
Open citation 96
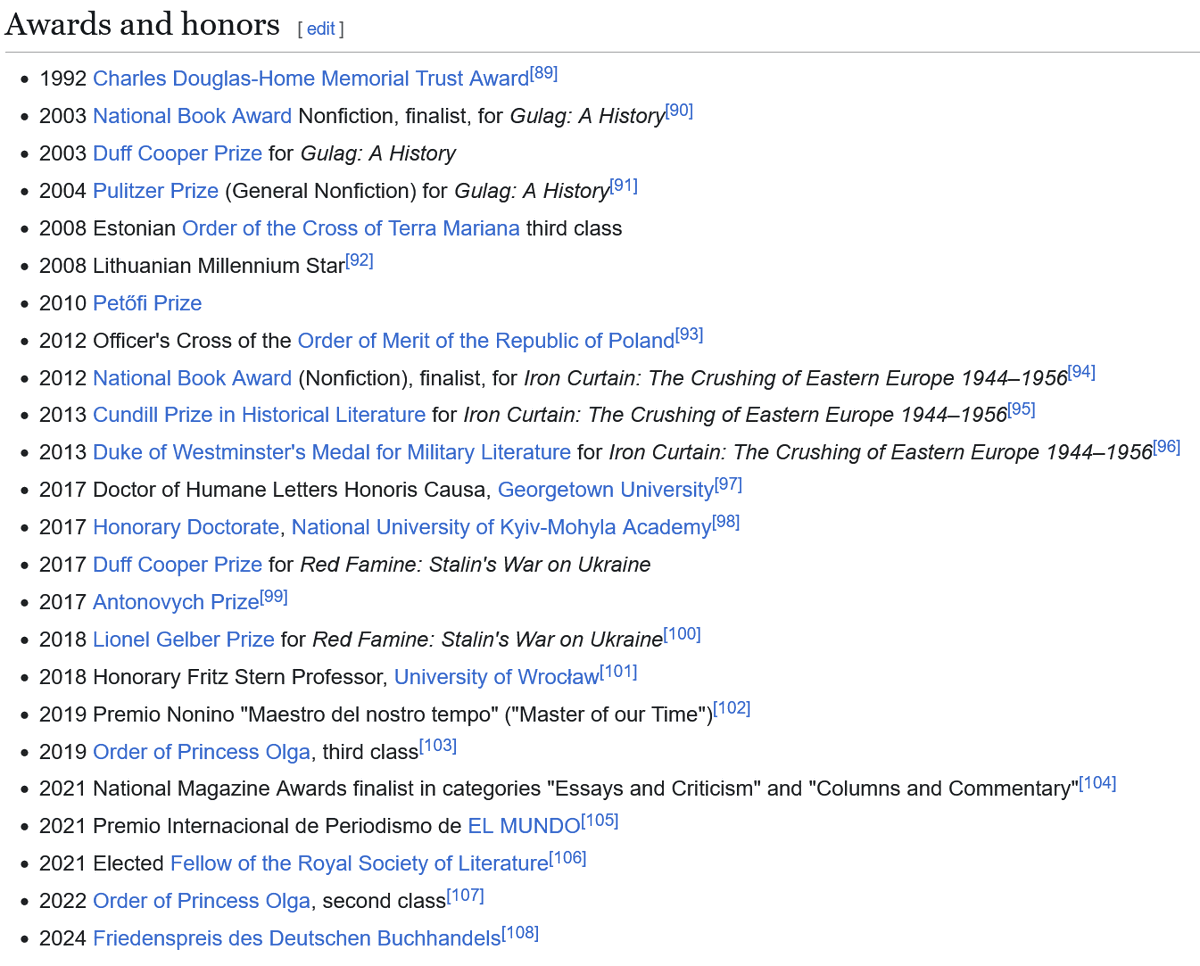tap(1167, 446)
